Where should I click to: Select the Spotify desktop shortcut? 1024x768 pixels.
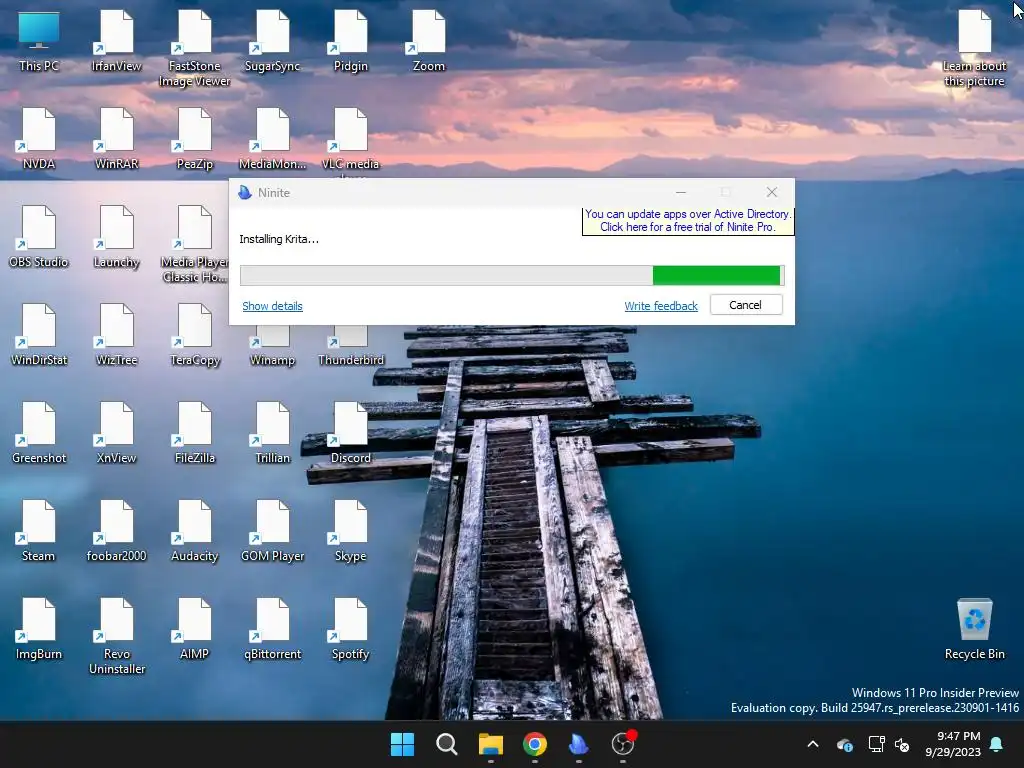tap(351, 628)
